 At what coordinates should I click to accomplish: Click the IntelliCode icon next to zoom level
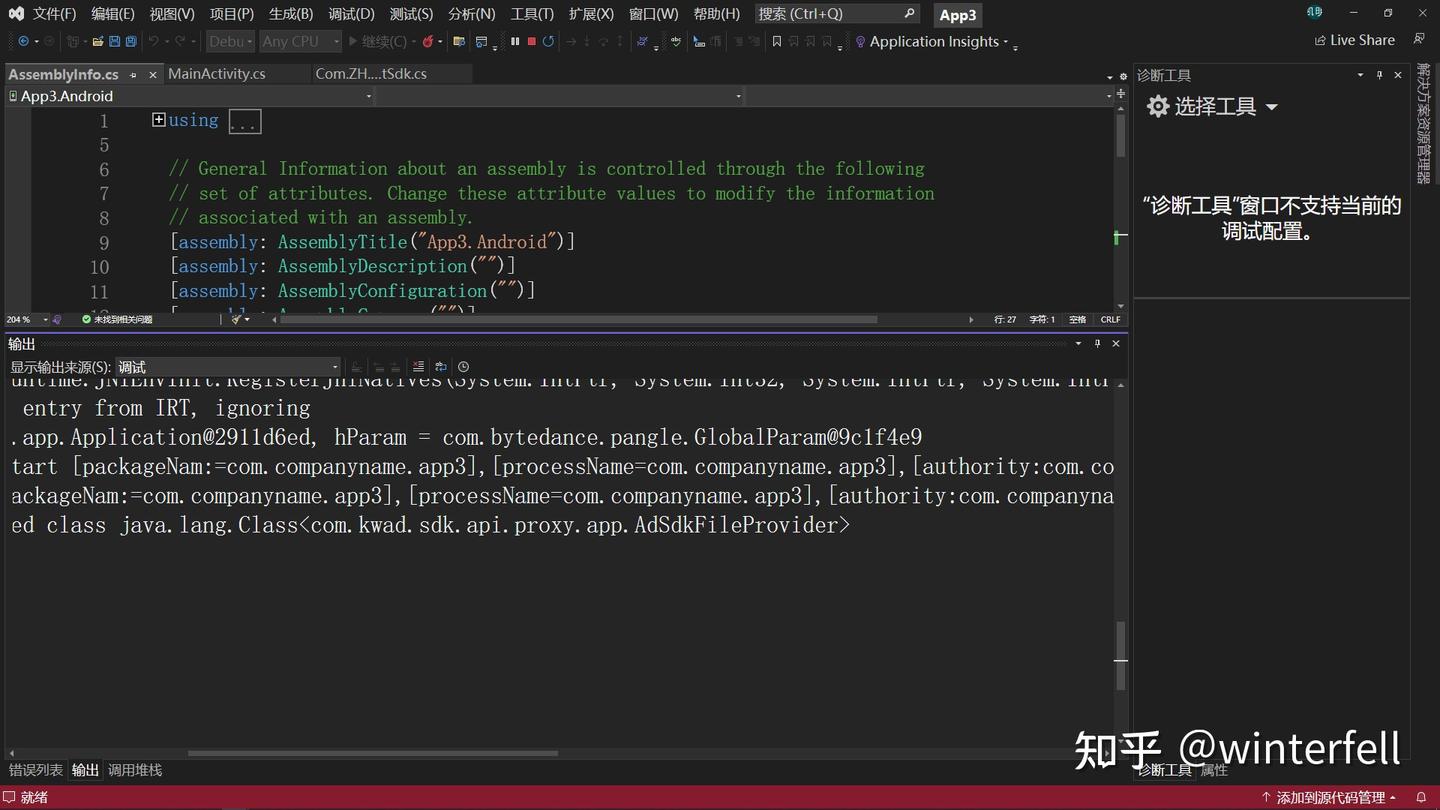(57, 319)
